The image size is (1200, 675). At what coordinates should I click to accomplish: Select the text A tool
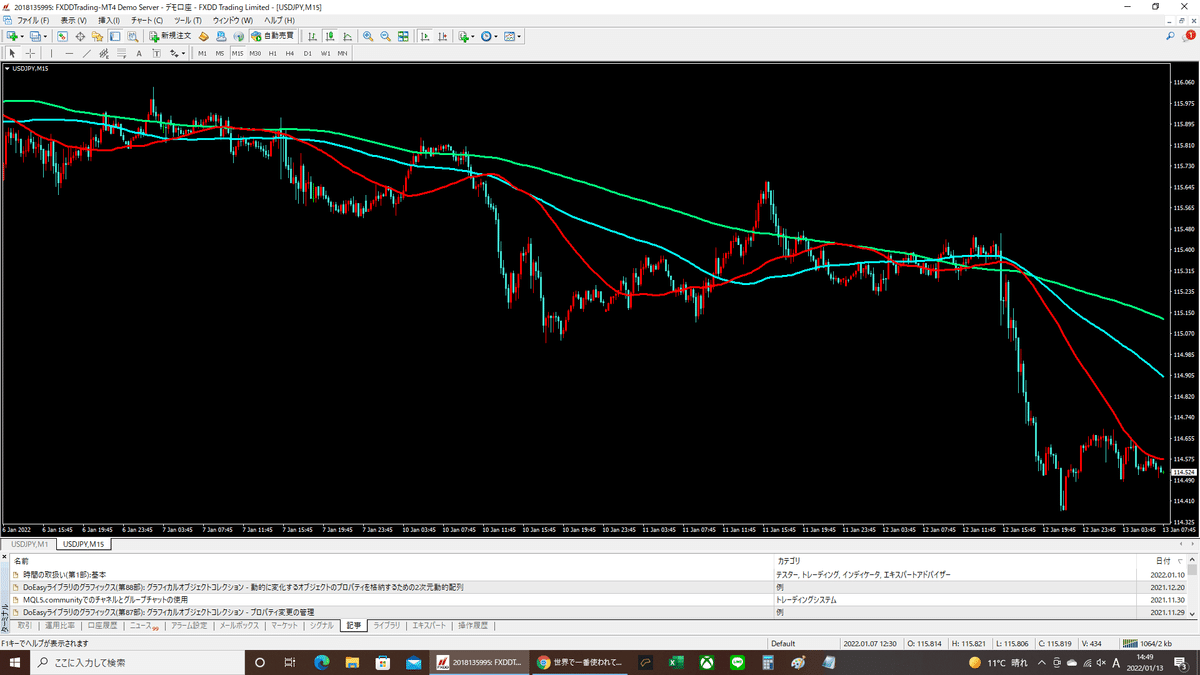tap(139, 53)
